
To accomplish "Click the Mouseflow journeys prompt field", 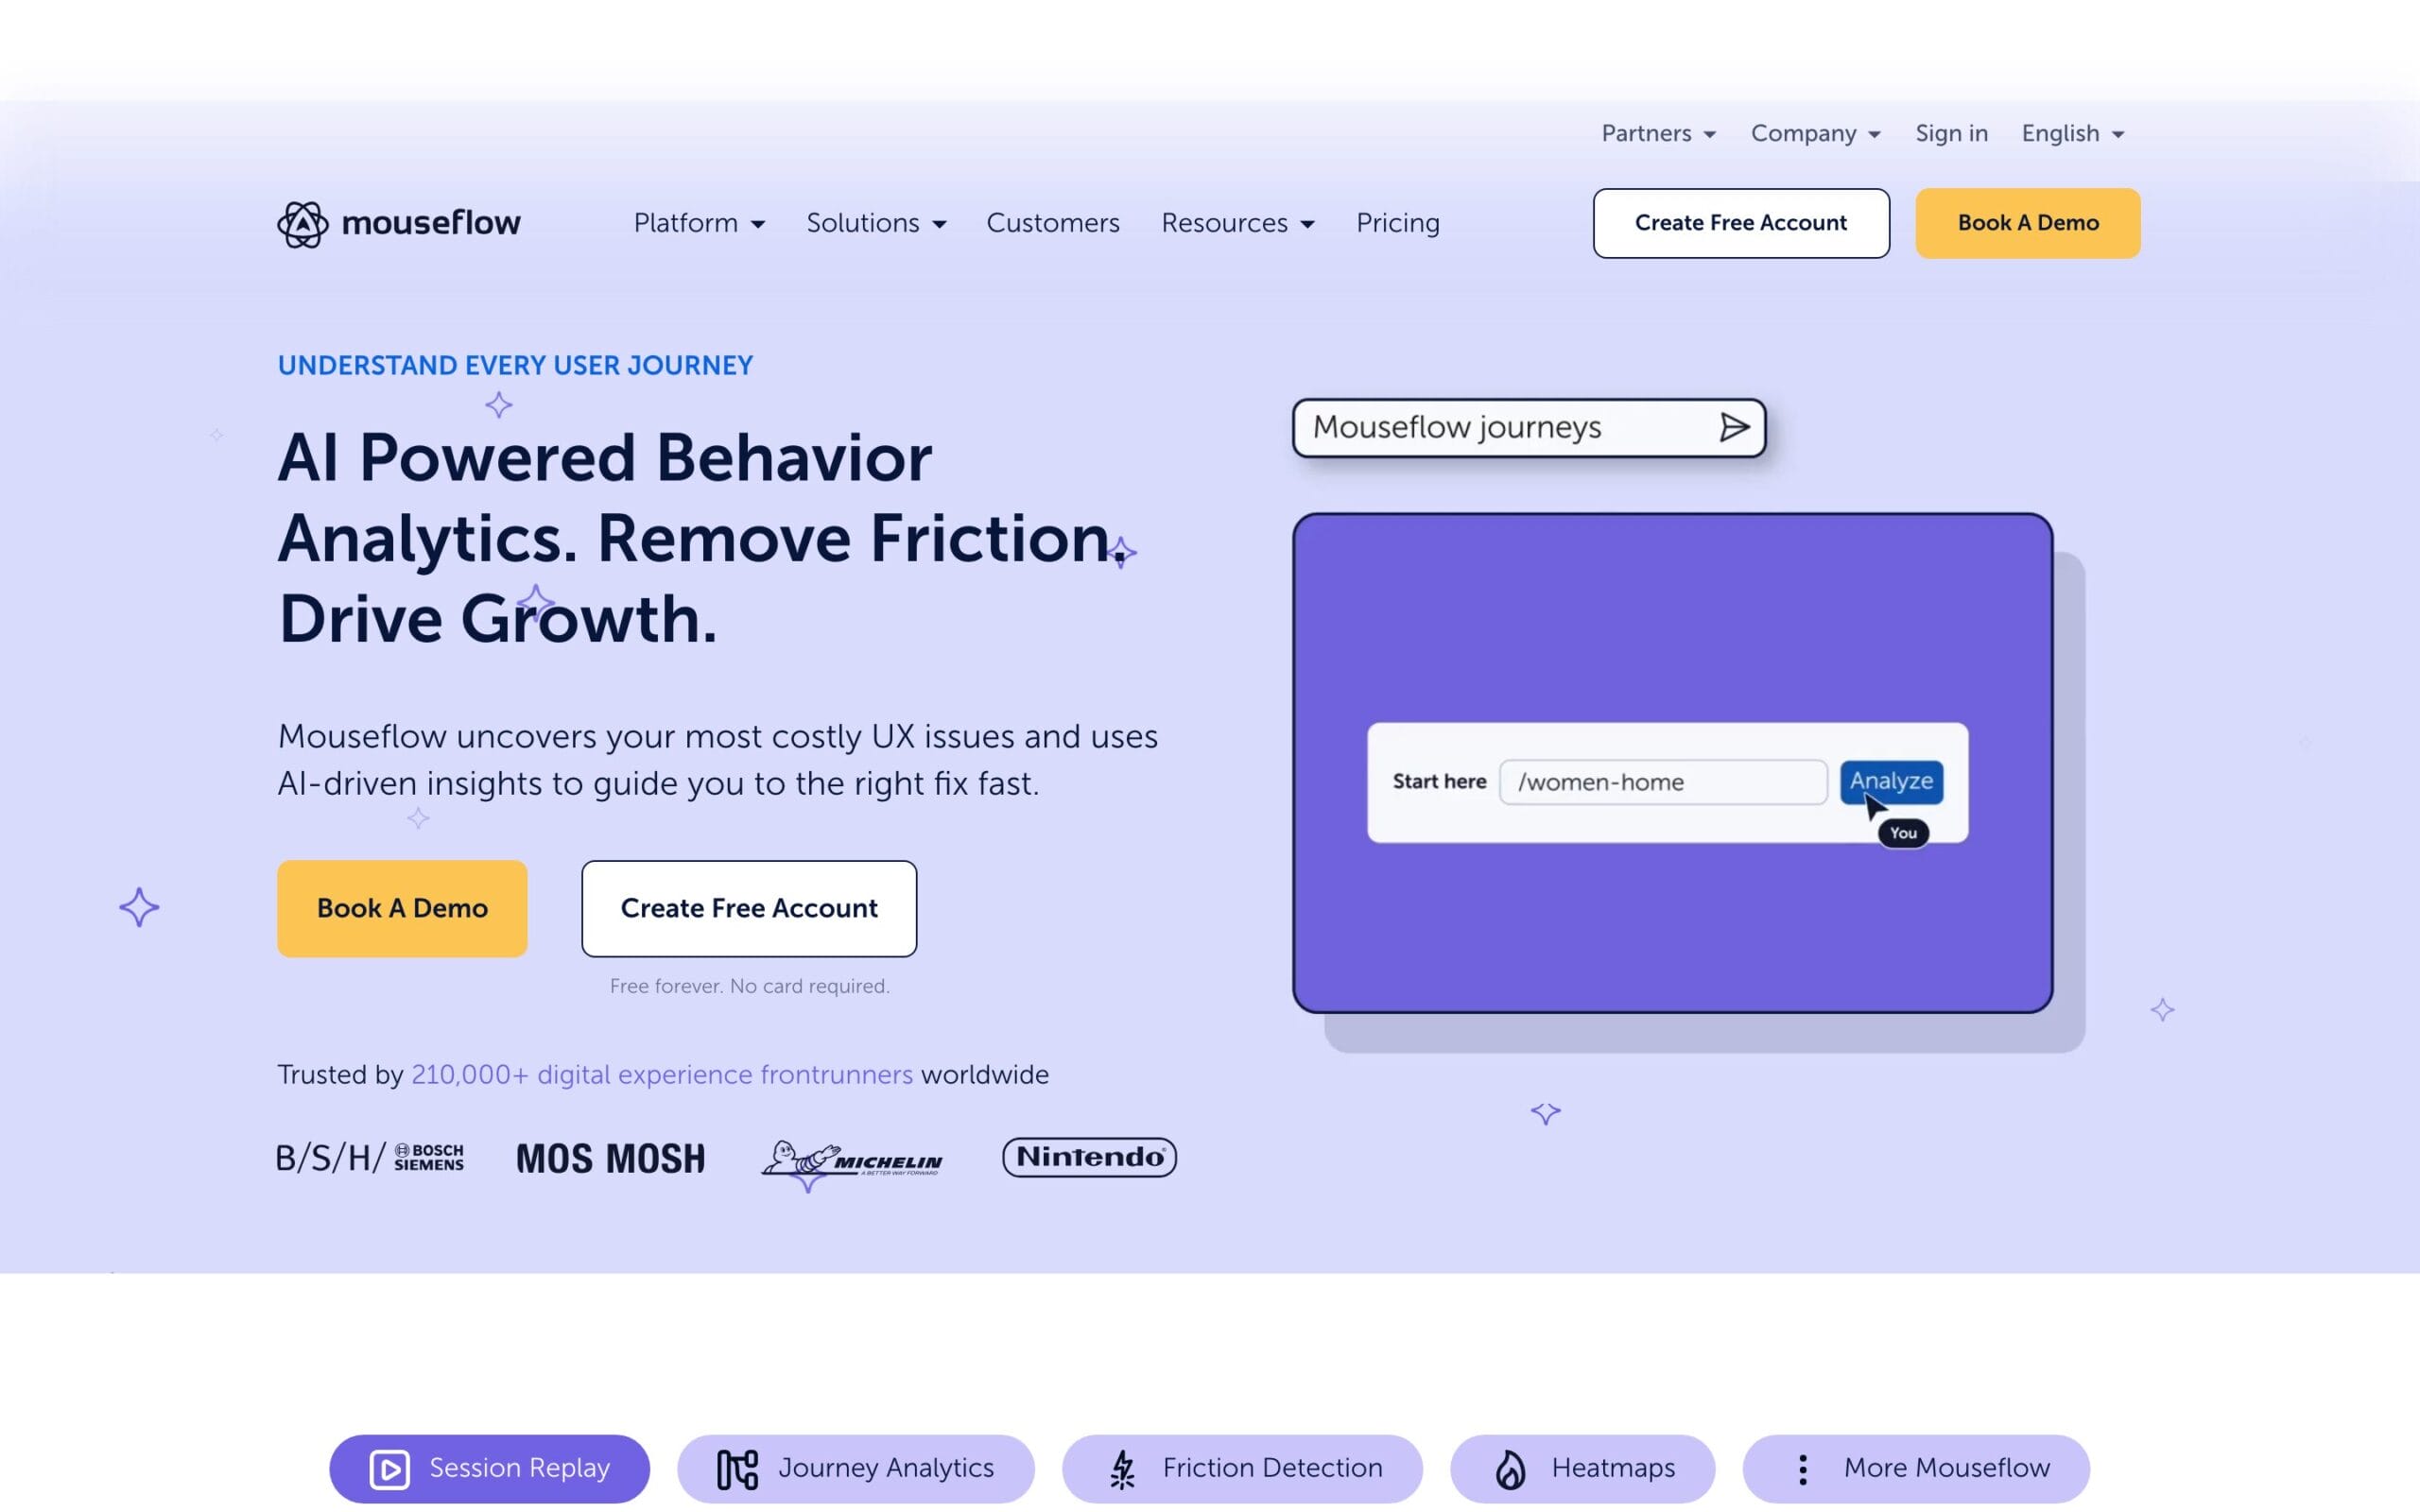I will pos(1529,428).
